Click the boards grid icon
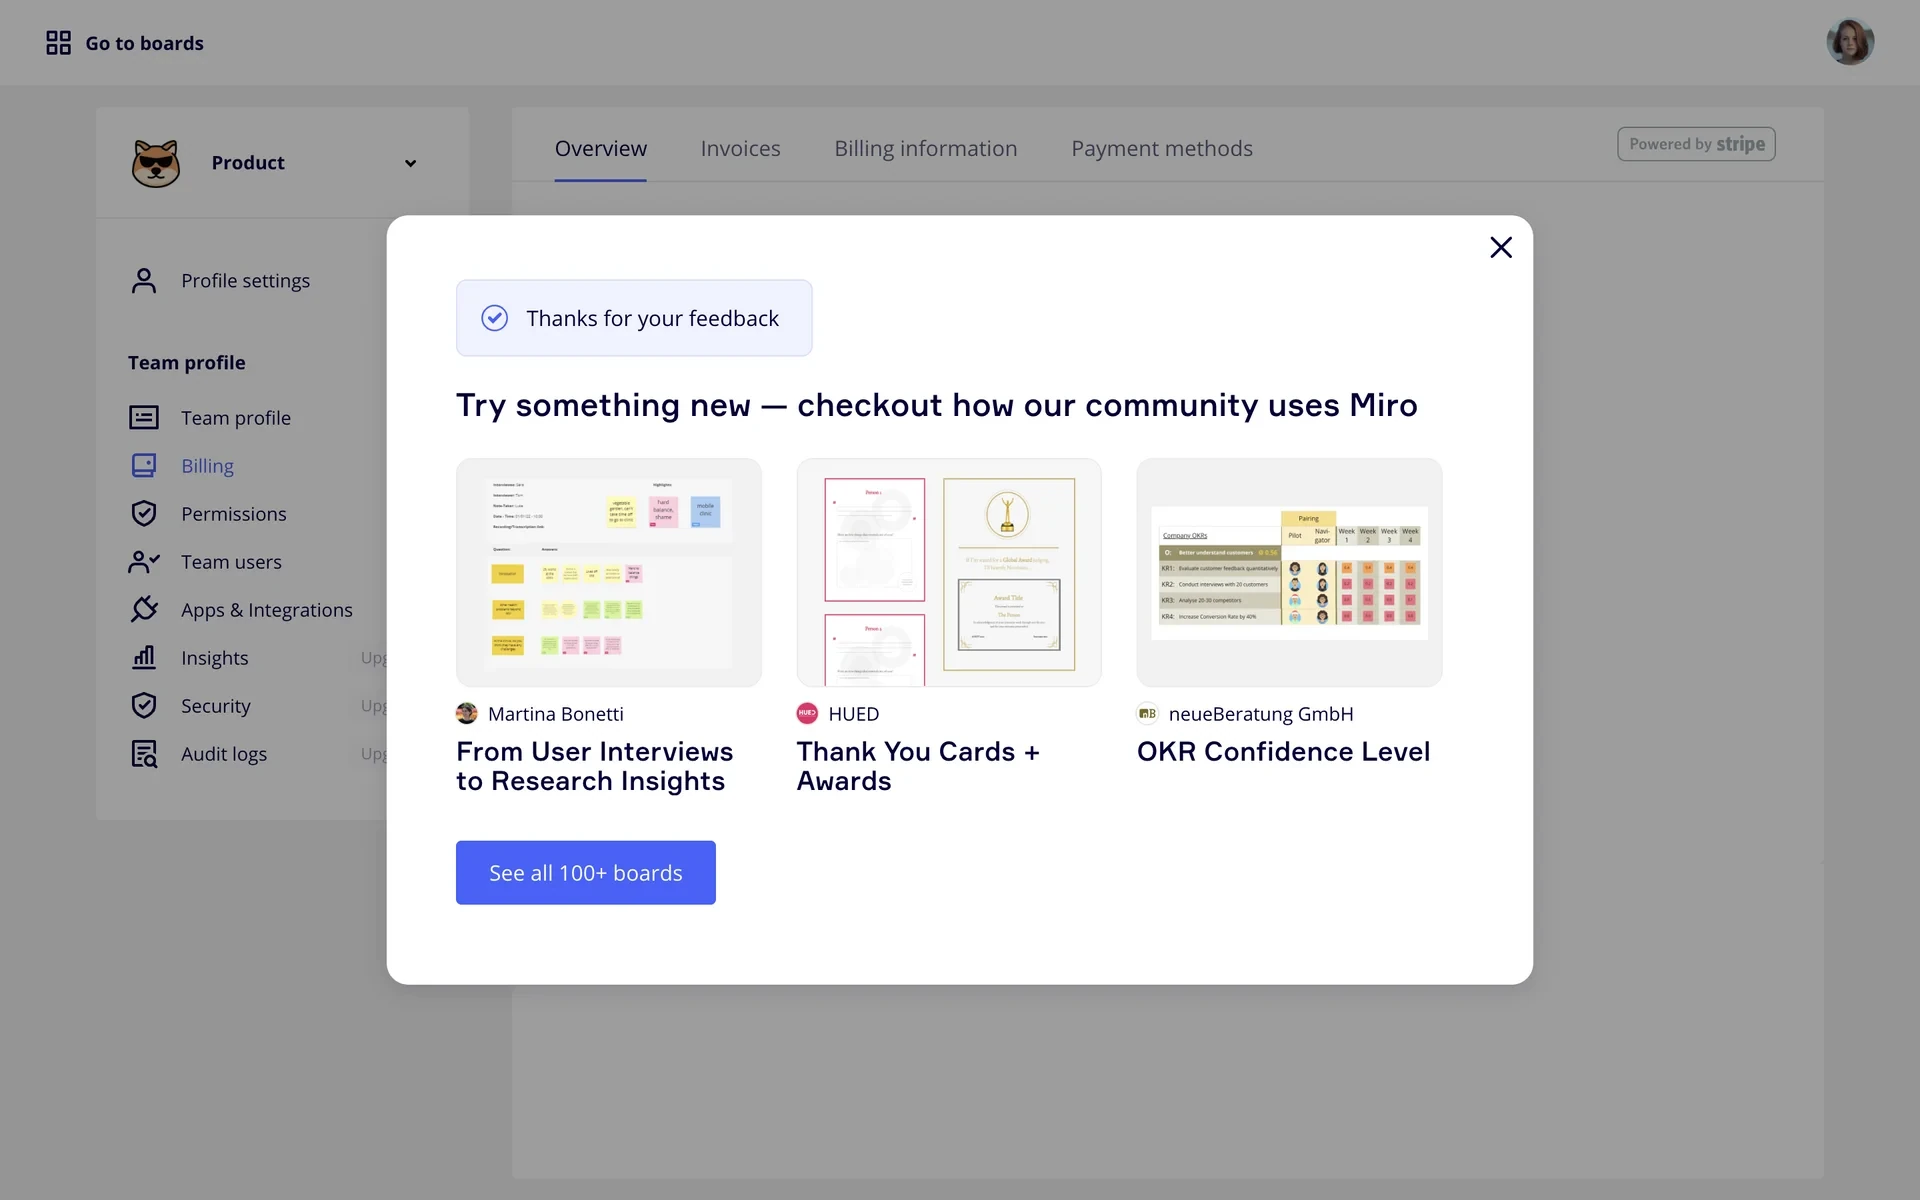Image resolution: width=1920 pixels, height=1200 pixels. [58, 43]
